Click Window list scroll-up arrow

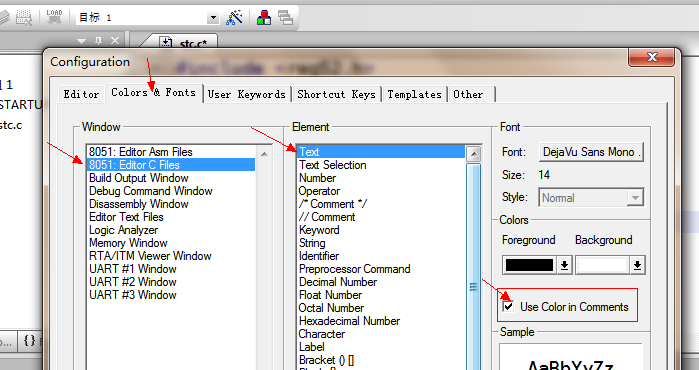click(264, 154)
